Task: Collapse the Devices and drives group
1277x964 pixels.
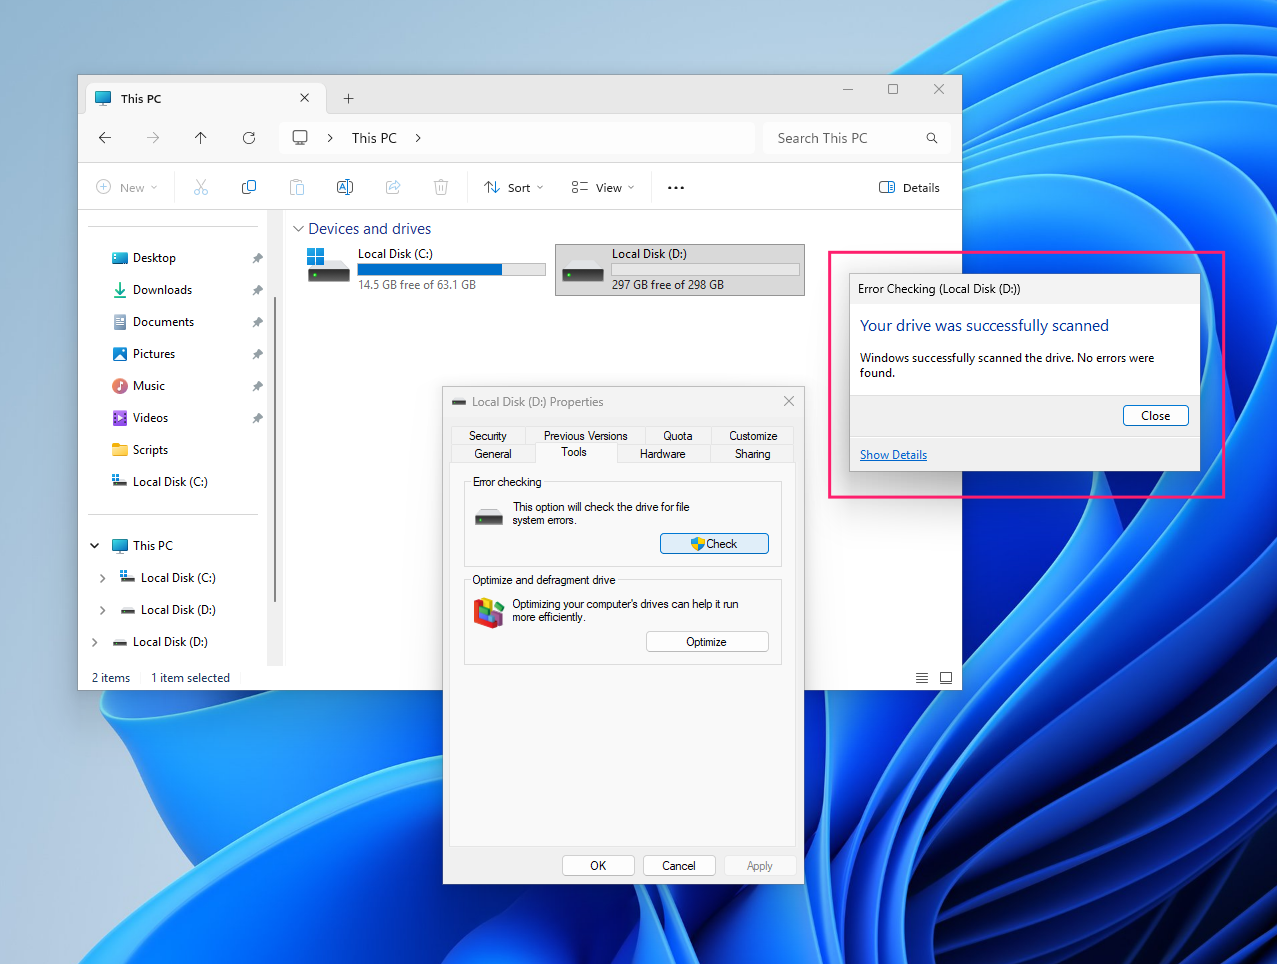Action: [298, 229]
